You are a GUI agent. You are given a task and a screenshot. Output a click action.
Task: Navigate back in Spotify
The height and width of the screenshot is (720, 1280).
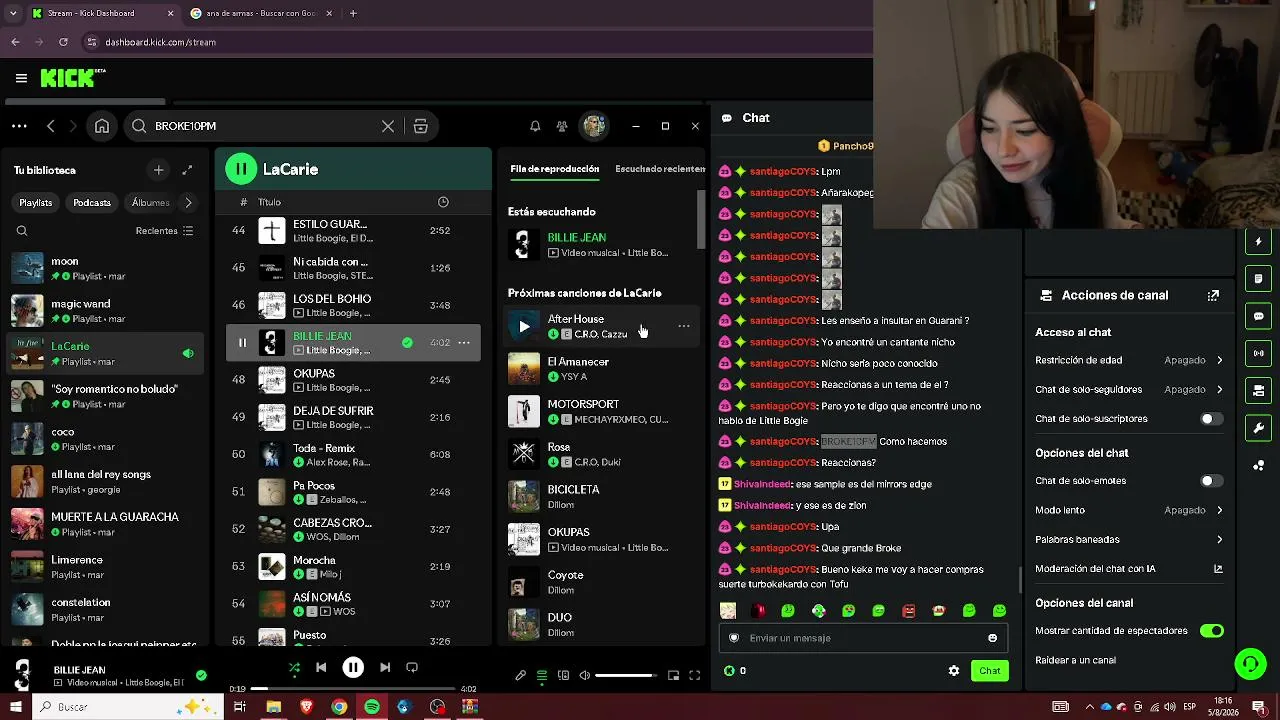coord(51,126)
